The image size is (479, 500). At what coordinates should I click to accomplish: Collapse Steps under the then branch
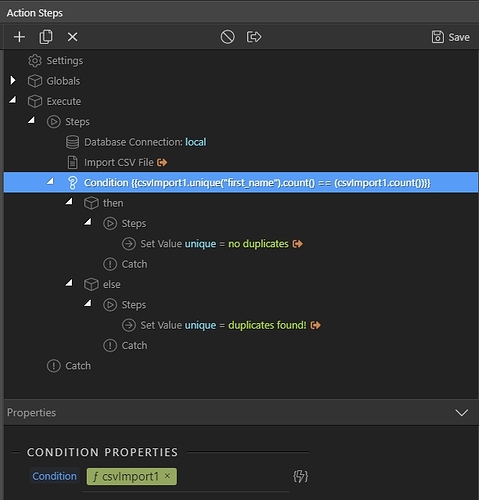pos(88,222)
